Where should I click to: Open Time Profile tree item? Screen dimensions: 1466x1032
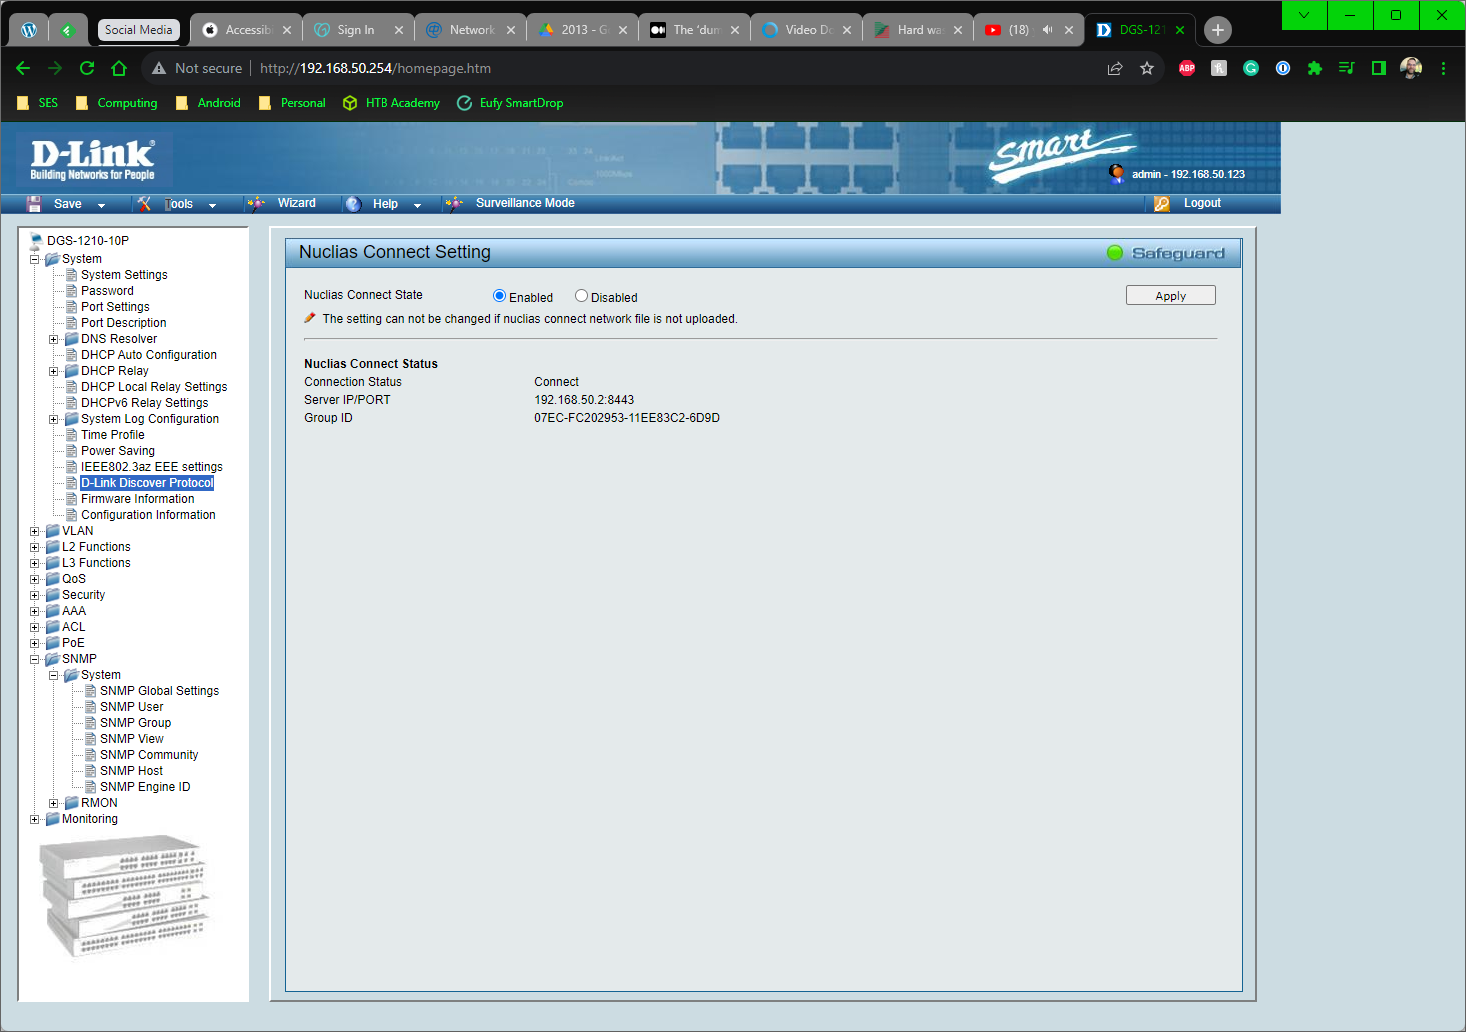[113, 435]
